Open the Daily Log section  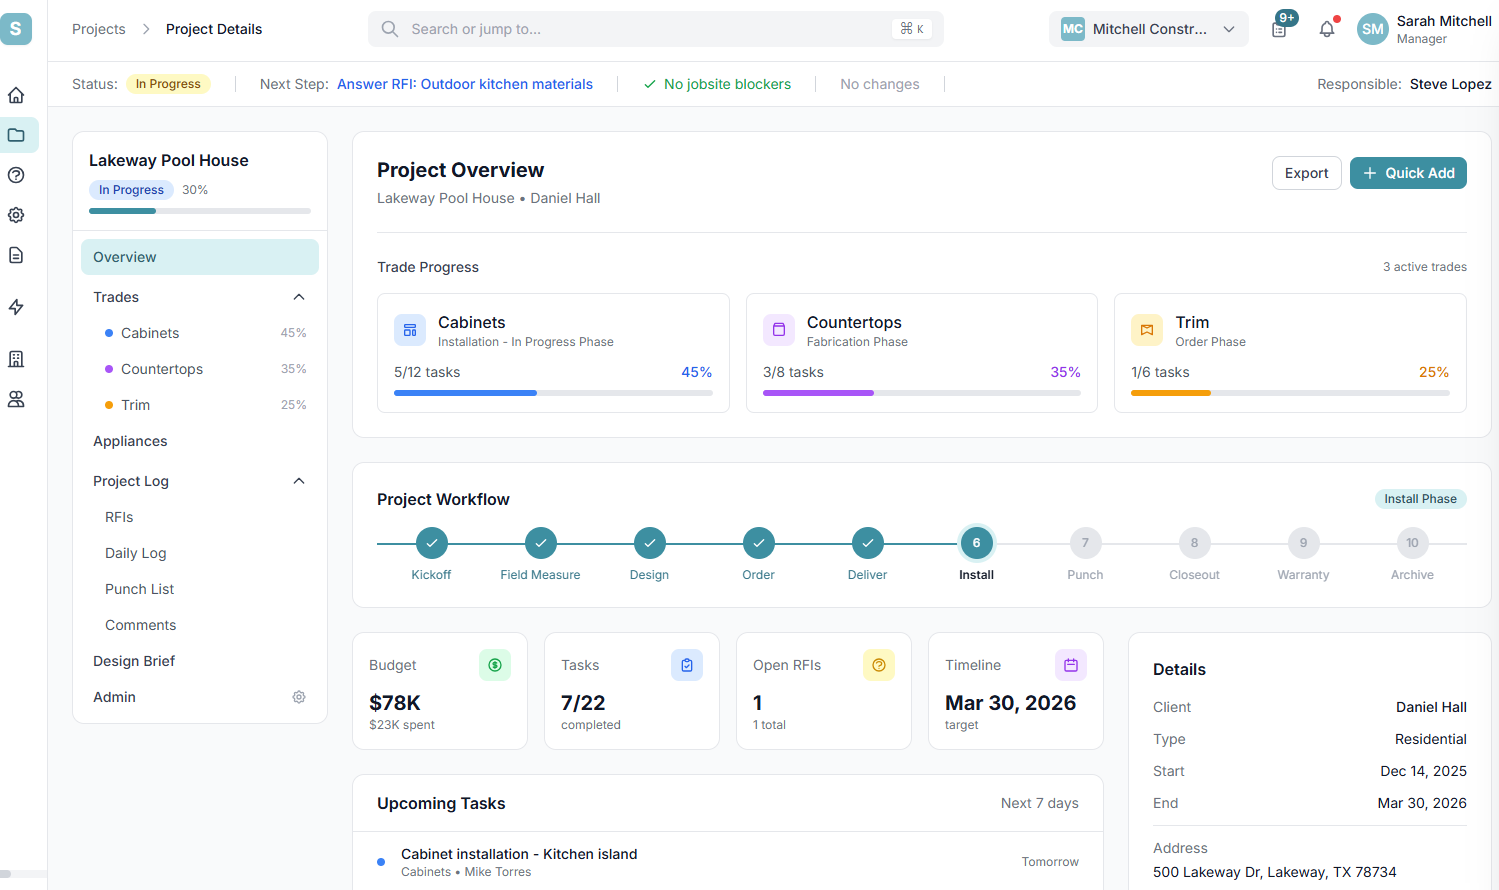tap(135, 553)
